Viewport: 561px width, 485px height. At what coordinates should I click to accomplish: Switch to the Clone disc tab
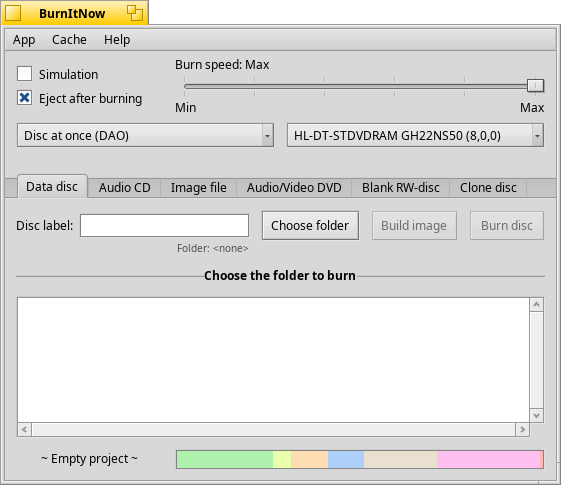coord(488,187)
